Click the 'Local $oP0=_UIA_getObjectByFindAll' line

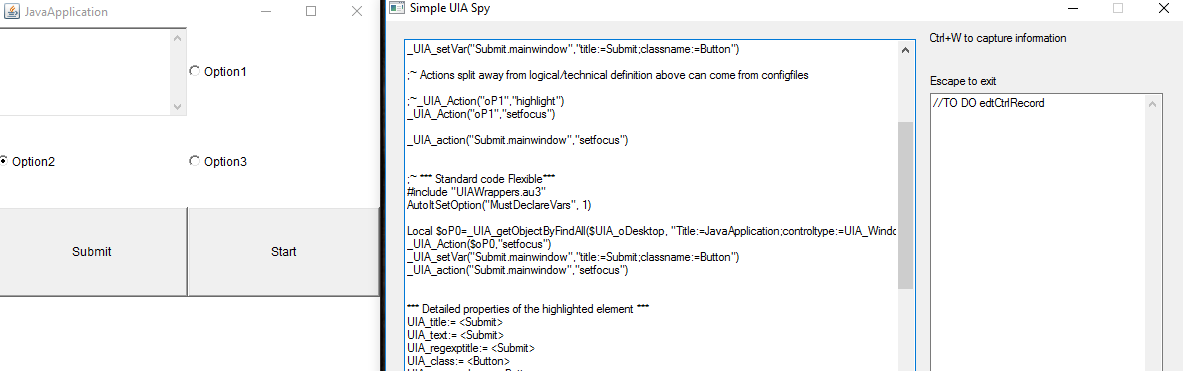coord(651,230)
